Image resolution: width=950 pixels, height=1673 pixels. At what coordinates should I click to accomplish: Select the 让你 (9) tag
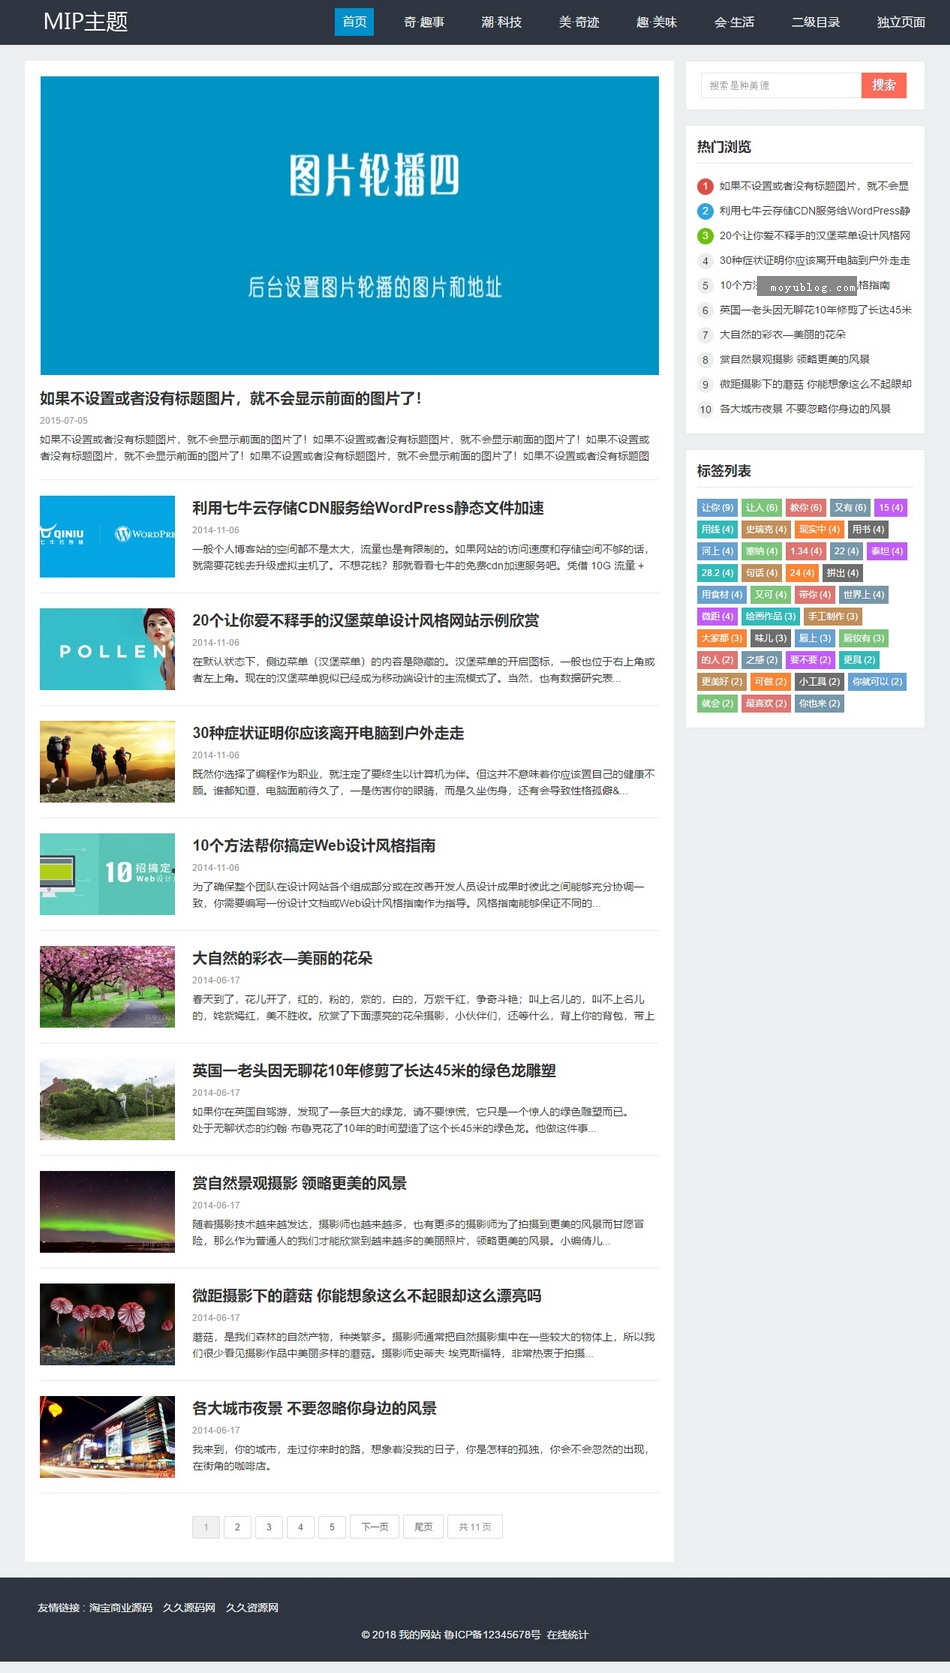click(x=717, y=508)
